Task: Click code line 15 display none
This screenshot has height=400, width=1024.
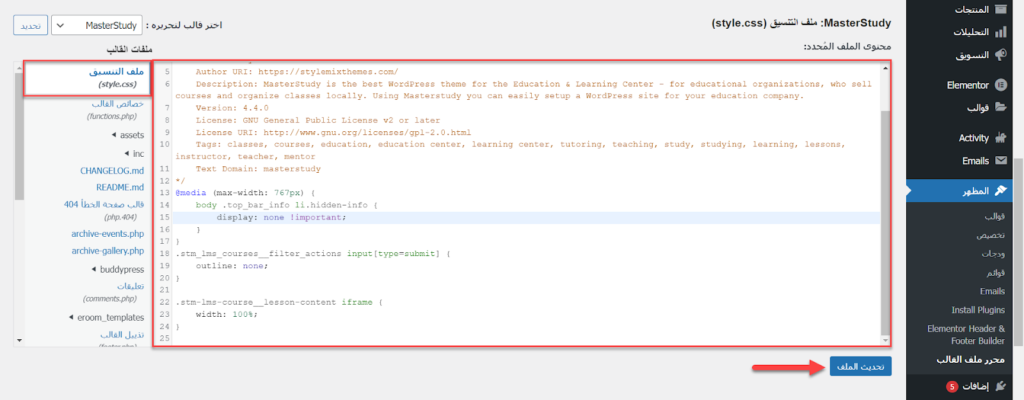Action: click(x=281, y=218)
